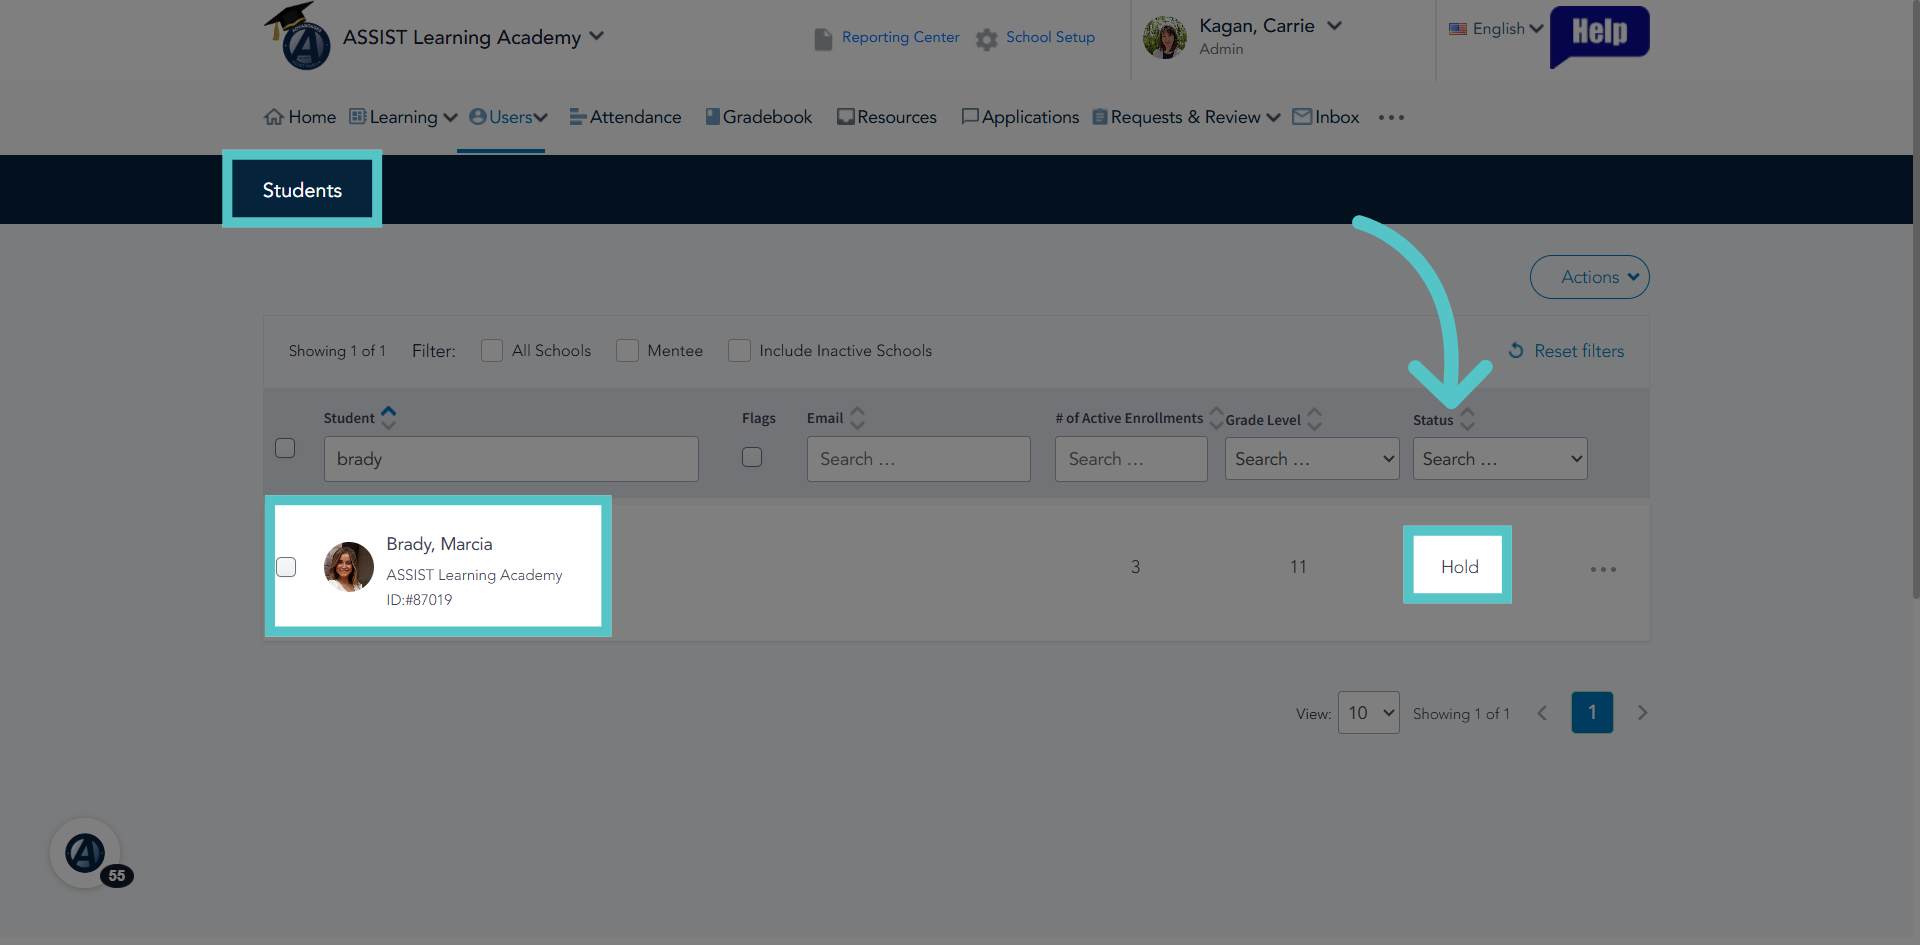Click the Hold status cell

coord(1458,566)
